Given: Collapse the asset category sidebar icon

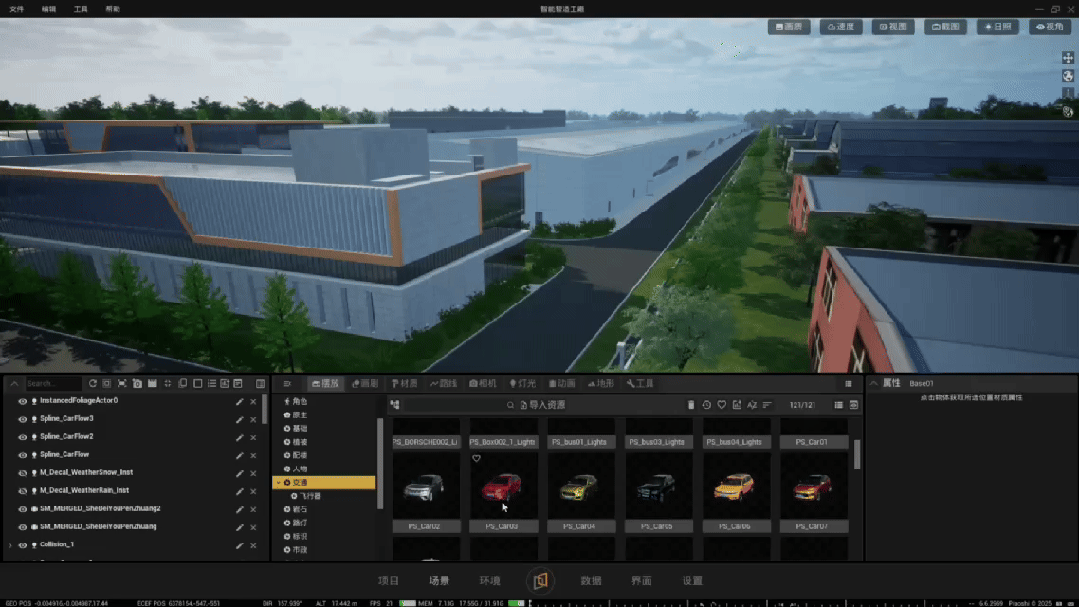Looking at the screenshot, I should pyautogui.click(x=287, y=383).
